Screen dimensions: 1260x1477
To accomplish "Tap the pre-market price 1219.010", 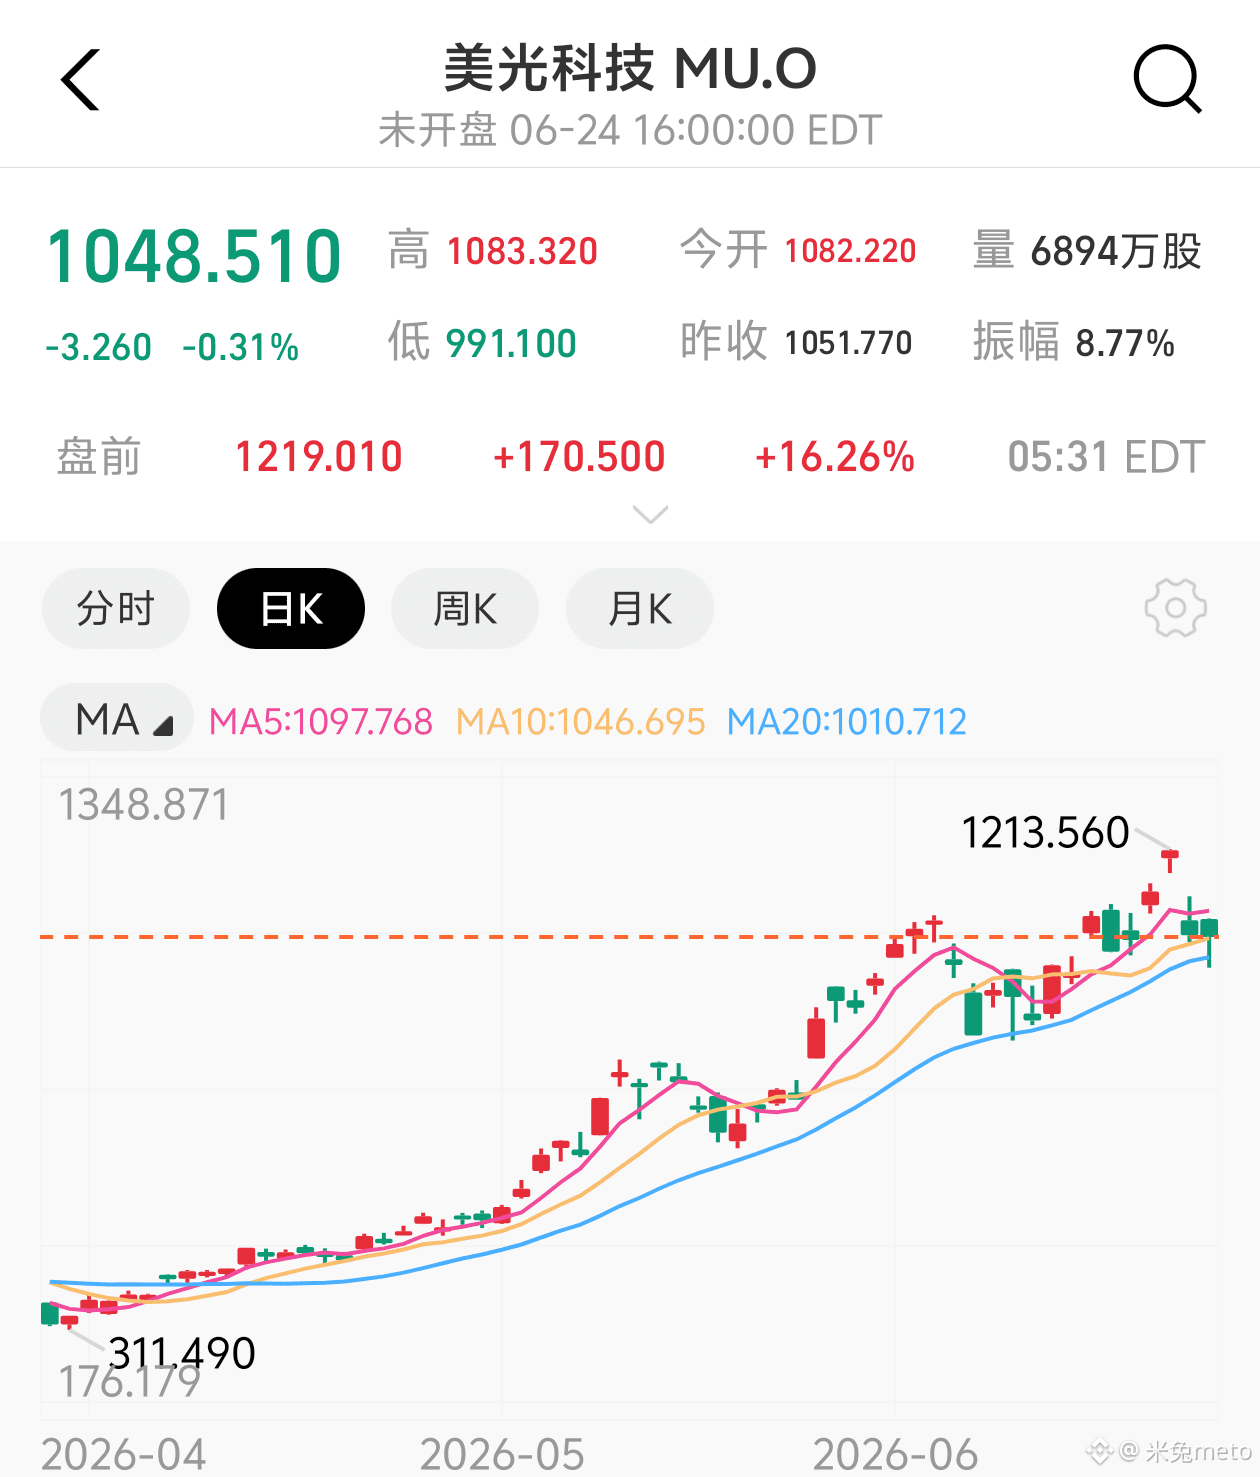I will click(x=318, y=457).
